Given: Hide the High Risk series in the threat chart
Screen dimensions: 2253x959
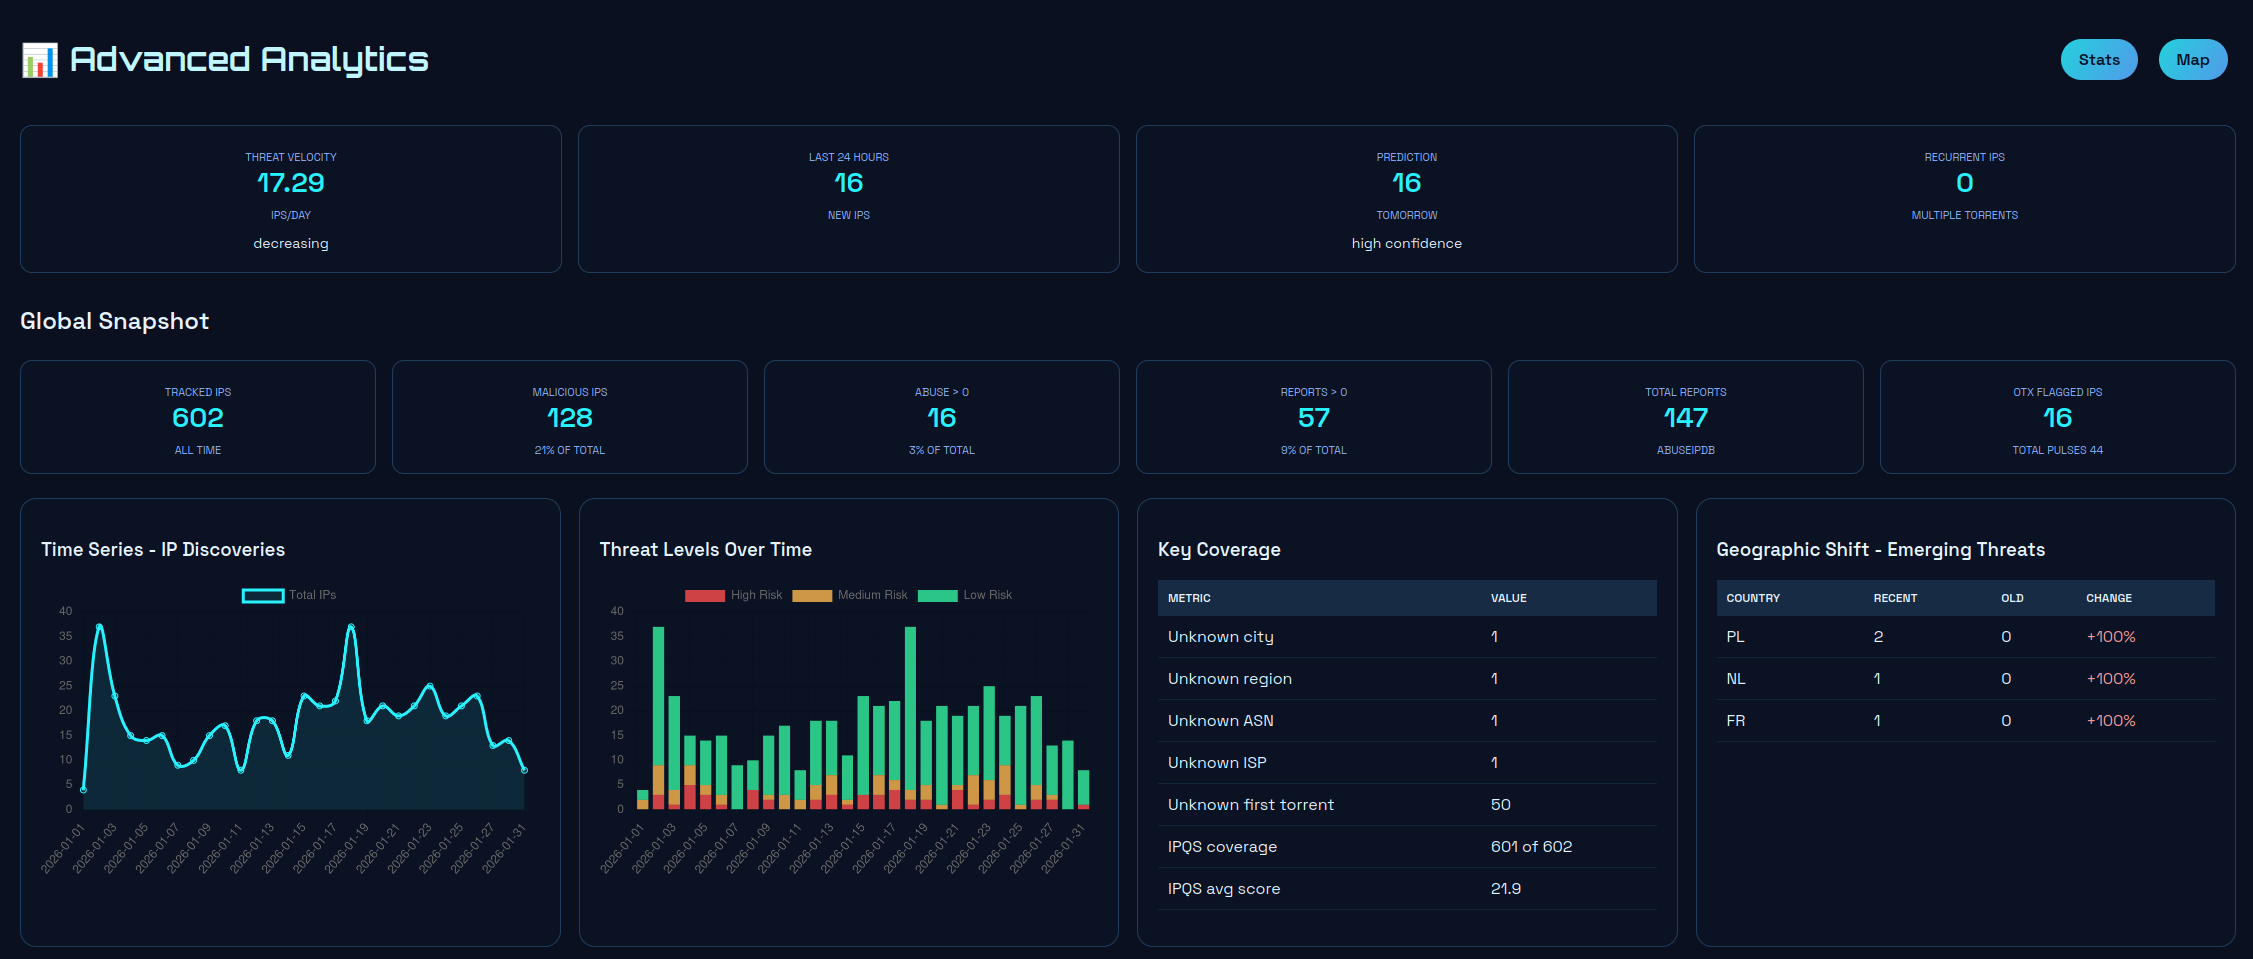Looking at the screenshot, I should [x=733, y=594].
